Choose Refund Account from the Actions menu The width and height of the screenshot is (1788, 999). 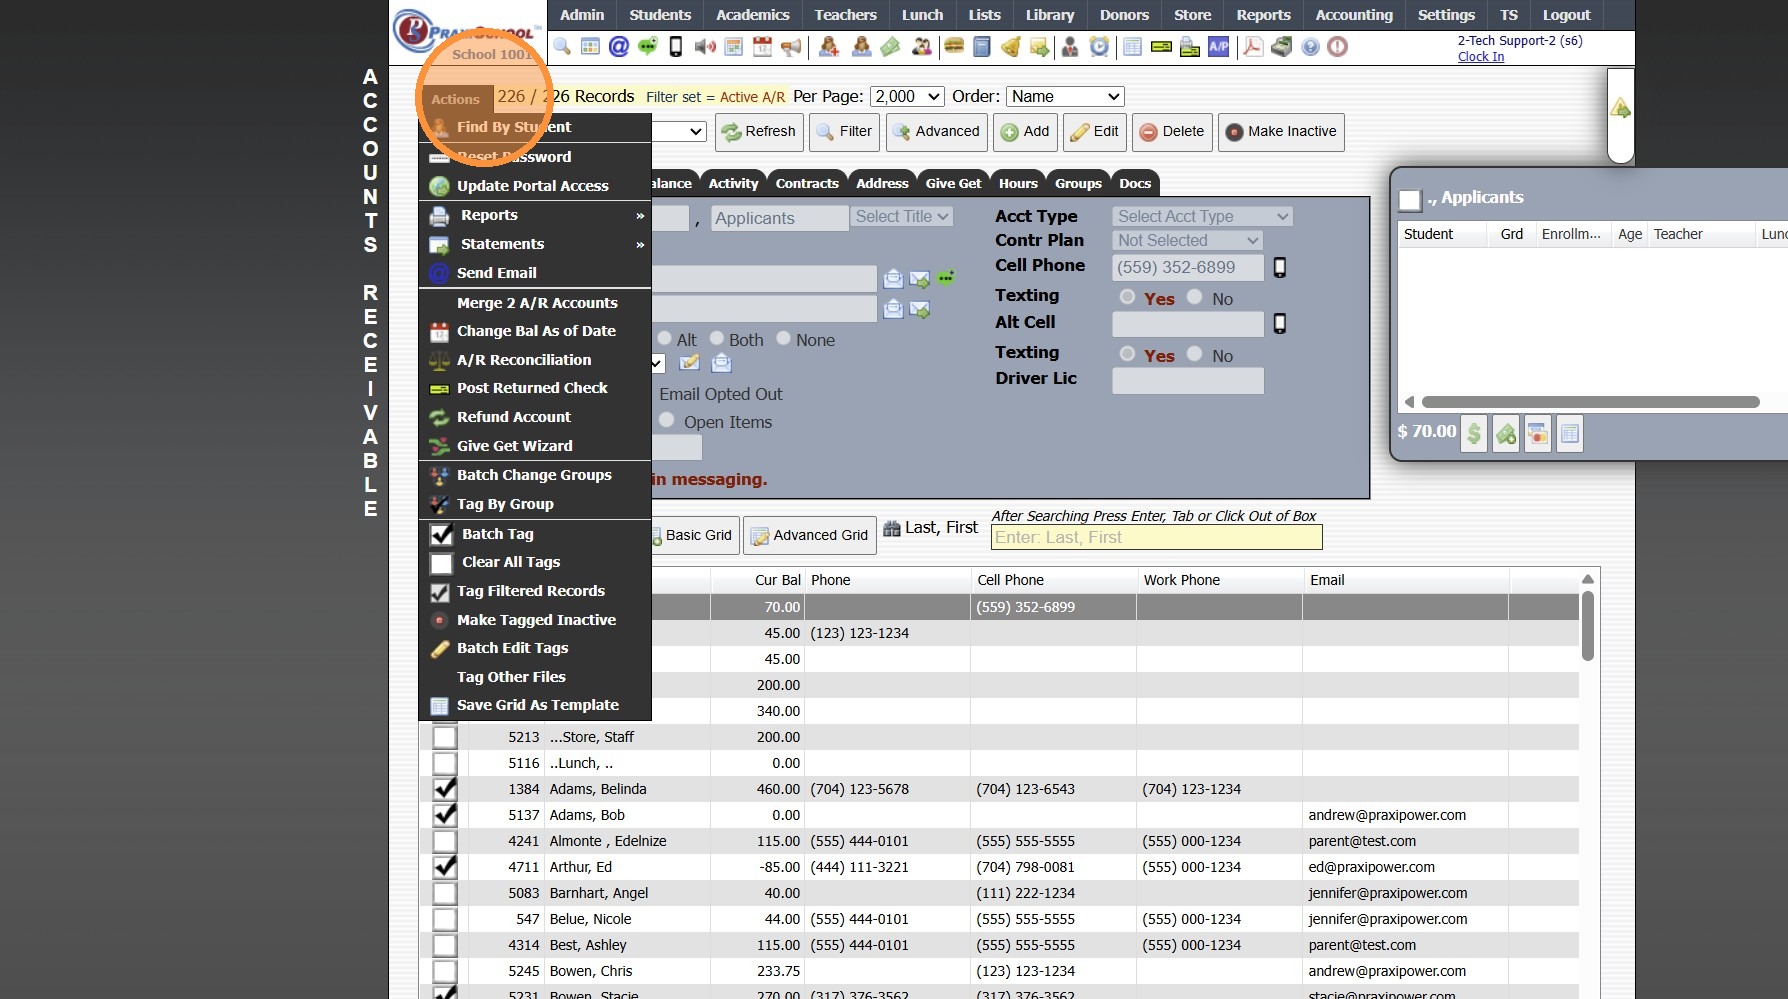coord(513,417)
